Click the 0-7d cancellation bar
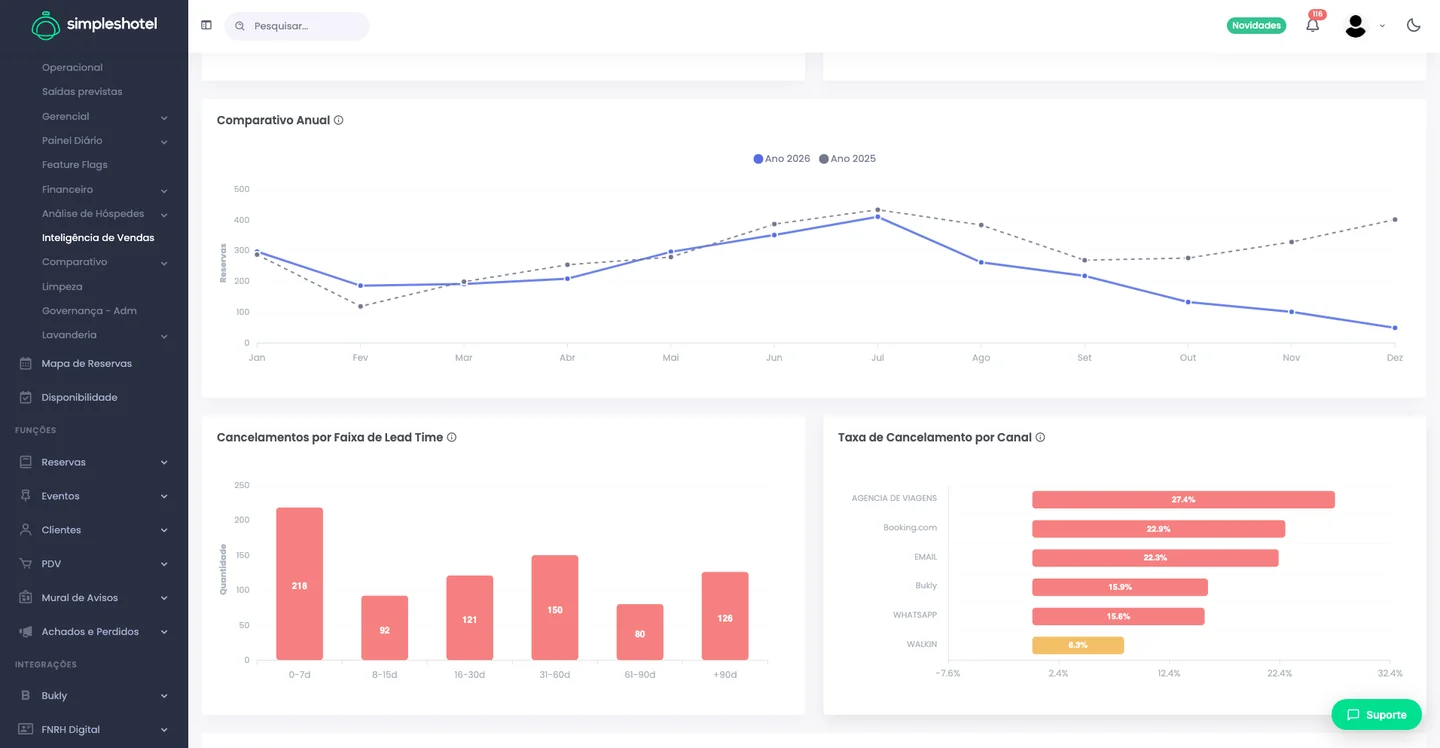This screenshot has width=1440, height=748. click(x=300, y=584)
